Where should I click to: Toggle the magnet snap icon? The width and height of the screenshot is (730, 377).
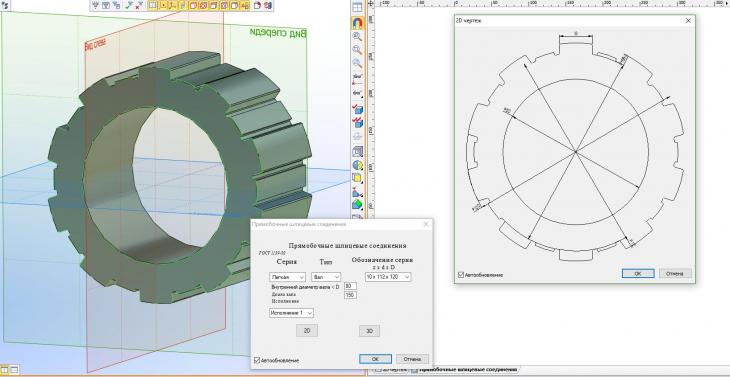[x=357, y=22]
